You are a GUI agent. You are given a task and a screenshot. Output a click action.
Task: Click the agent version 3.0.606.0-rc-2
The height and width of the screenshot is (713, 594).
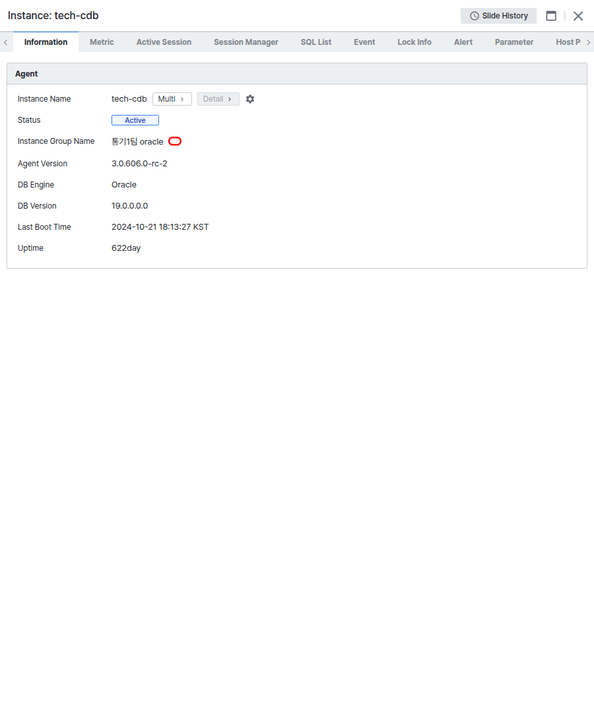click(x=139, y=164)
